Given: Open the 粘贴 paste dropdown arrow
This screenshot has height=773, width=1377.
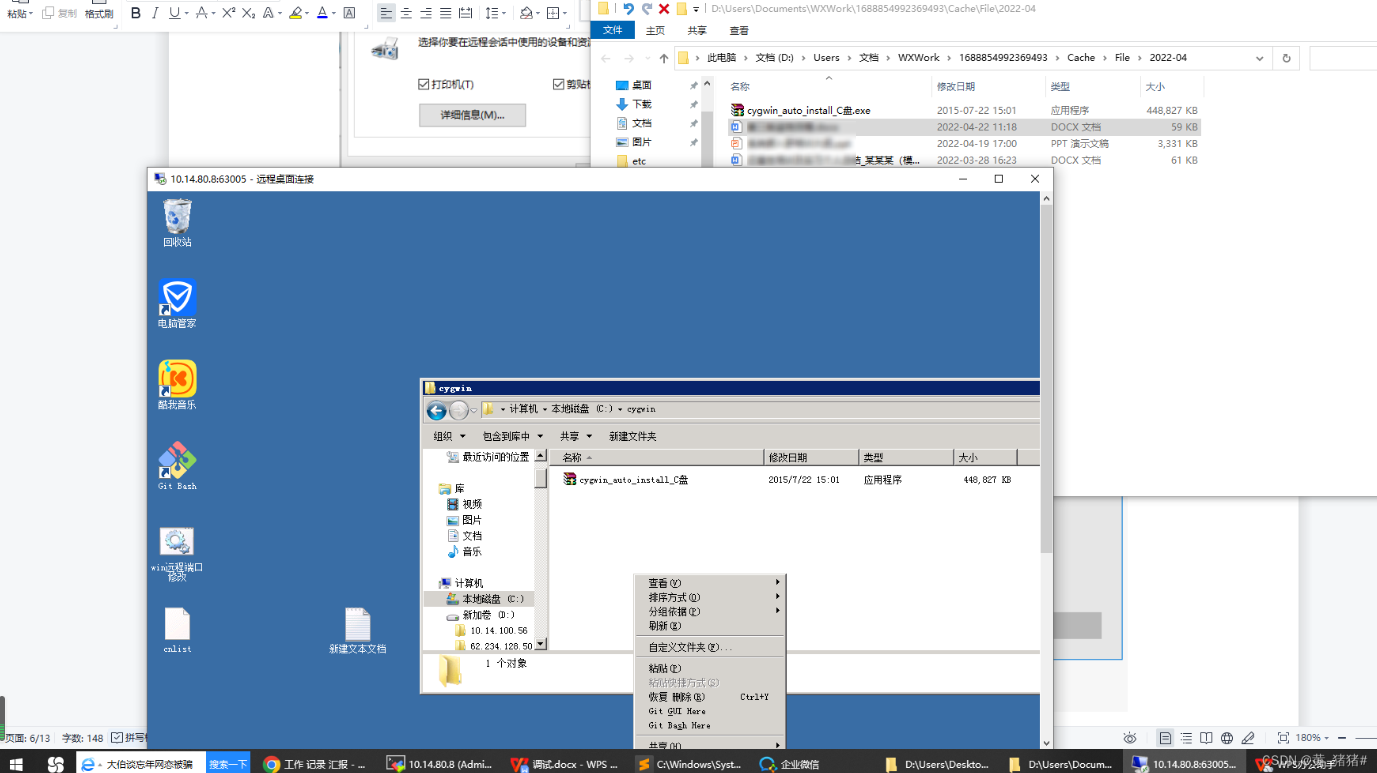Looking at the screenshot, I should (31, 15).
